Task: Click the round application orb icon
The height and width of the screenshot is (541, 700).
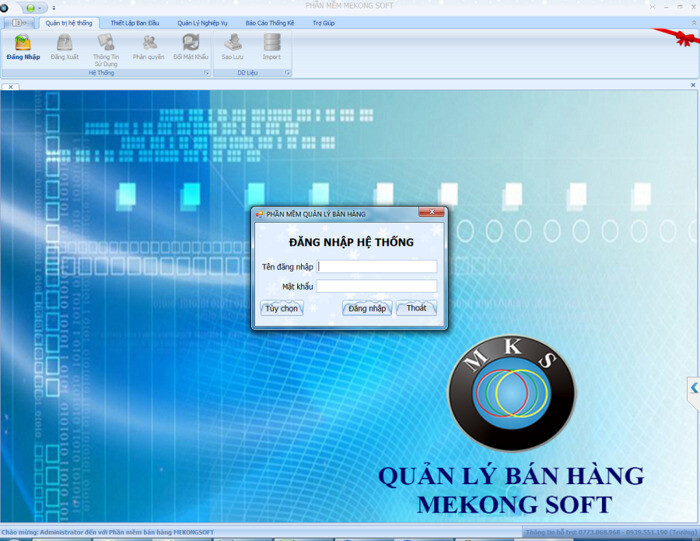Action: [4, 8]
